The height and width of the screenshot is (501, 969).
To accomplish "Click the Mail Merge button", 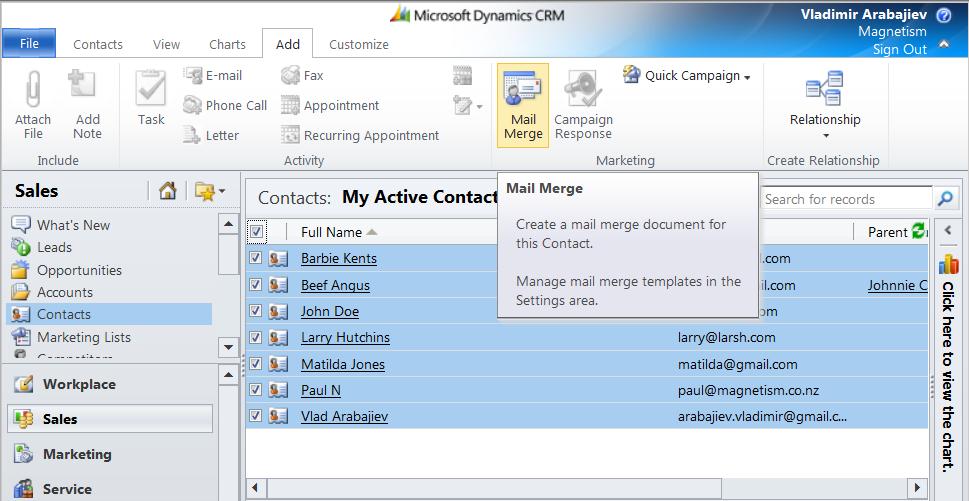I will (x=523, y=106).
